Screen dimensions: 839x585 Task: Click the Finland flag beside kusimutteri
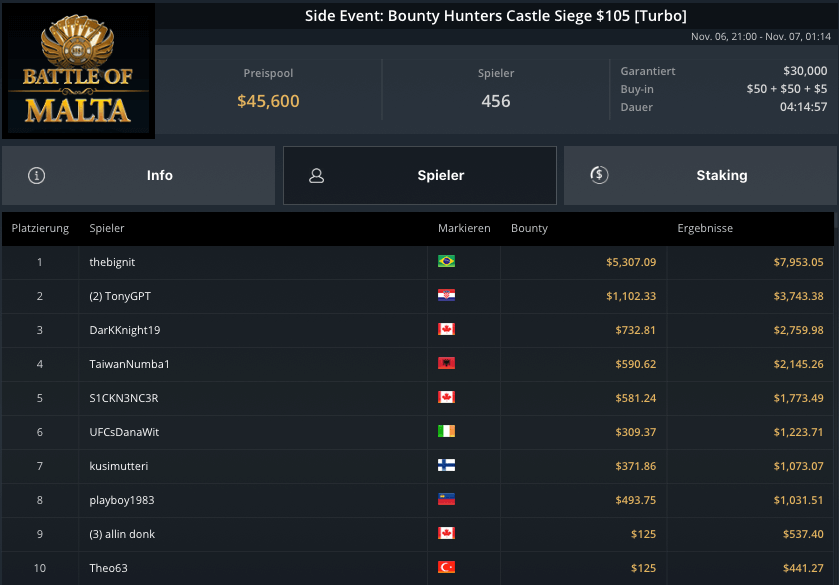tap(446, 466)
